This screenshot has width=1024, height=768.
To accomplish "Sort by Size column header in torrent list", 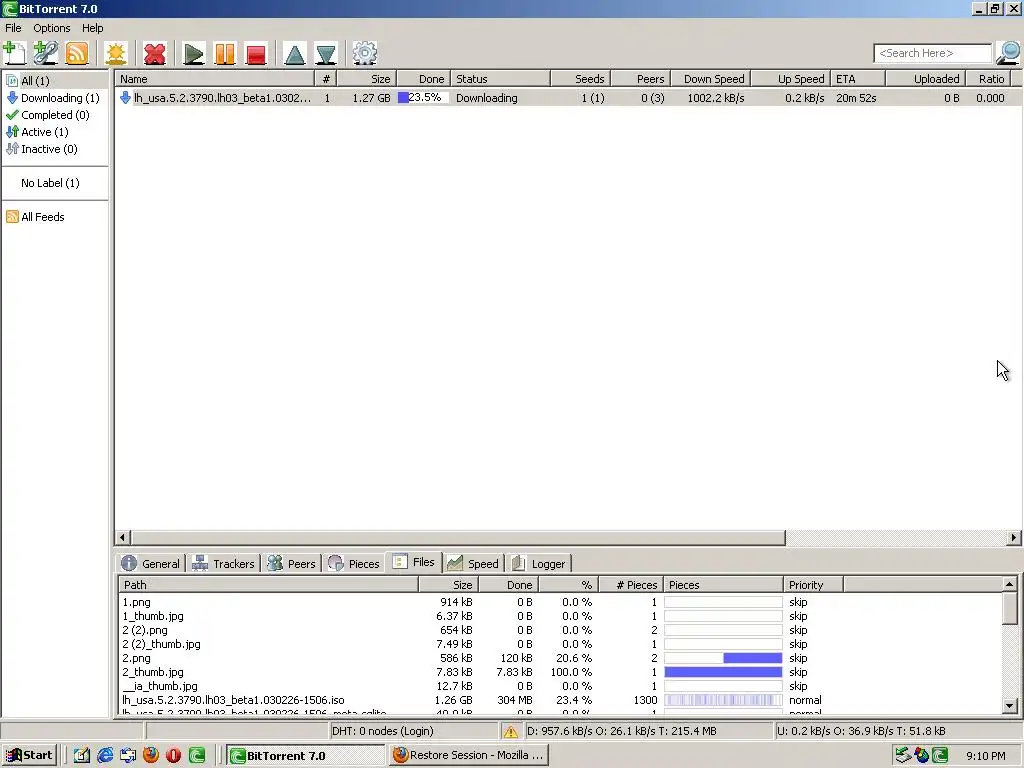I will tap(366, 79).
